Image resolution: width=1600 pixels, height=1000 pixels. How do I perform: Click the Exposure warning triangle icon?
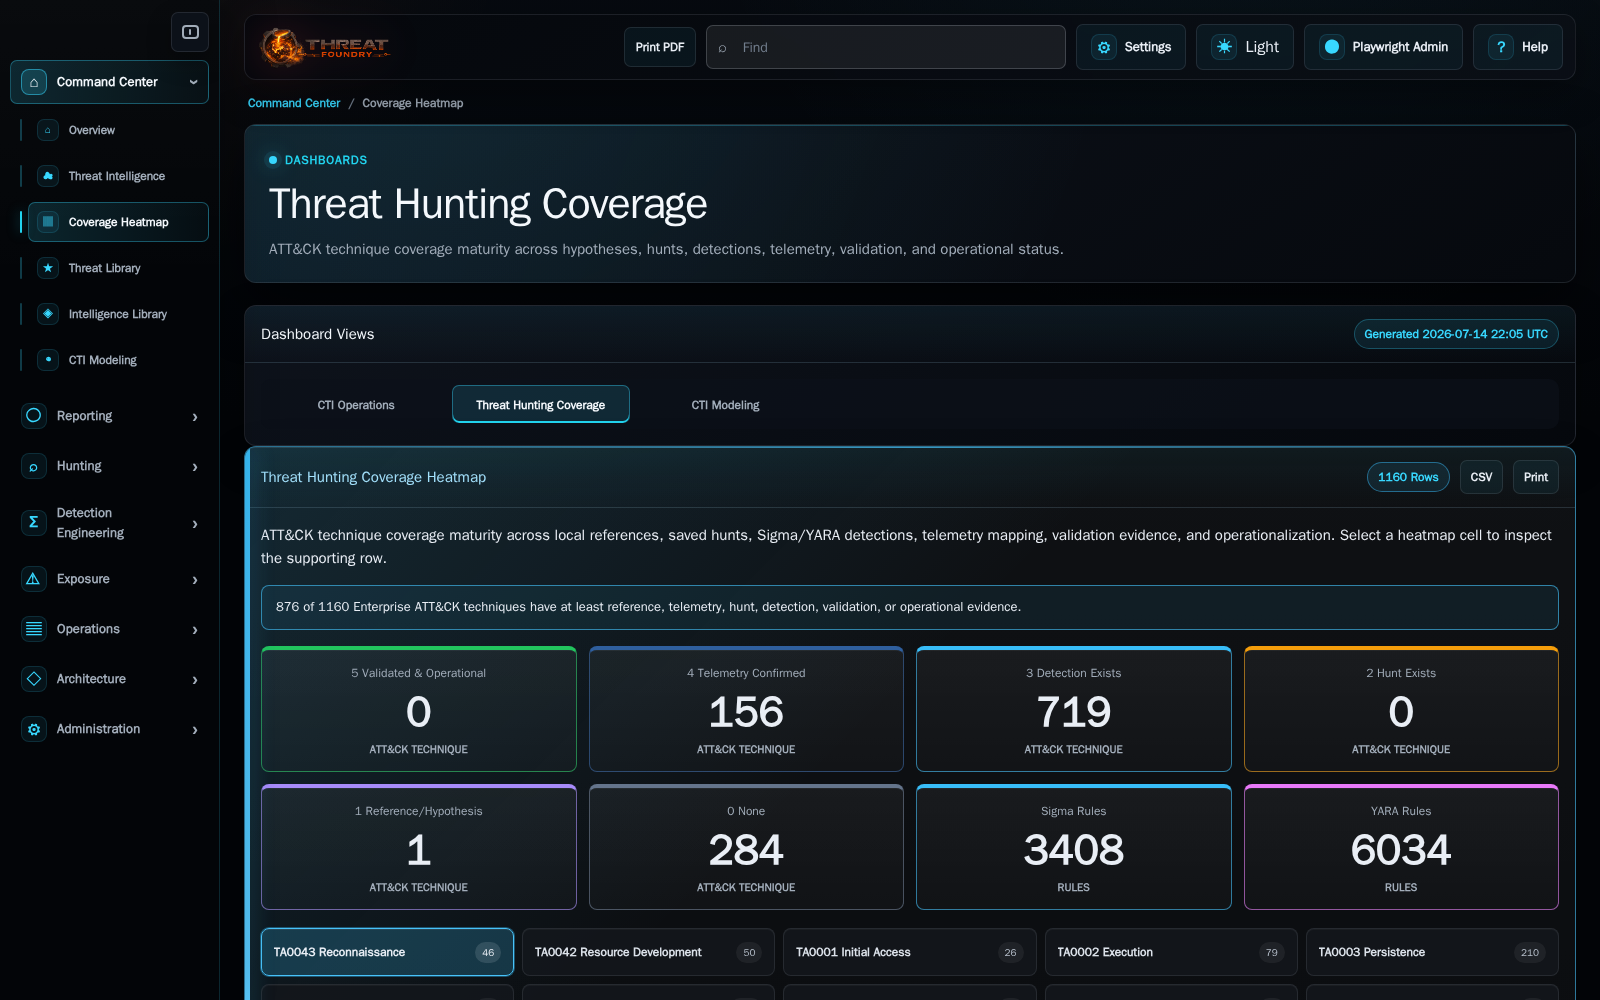(34, 579)
